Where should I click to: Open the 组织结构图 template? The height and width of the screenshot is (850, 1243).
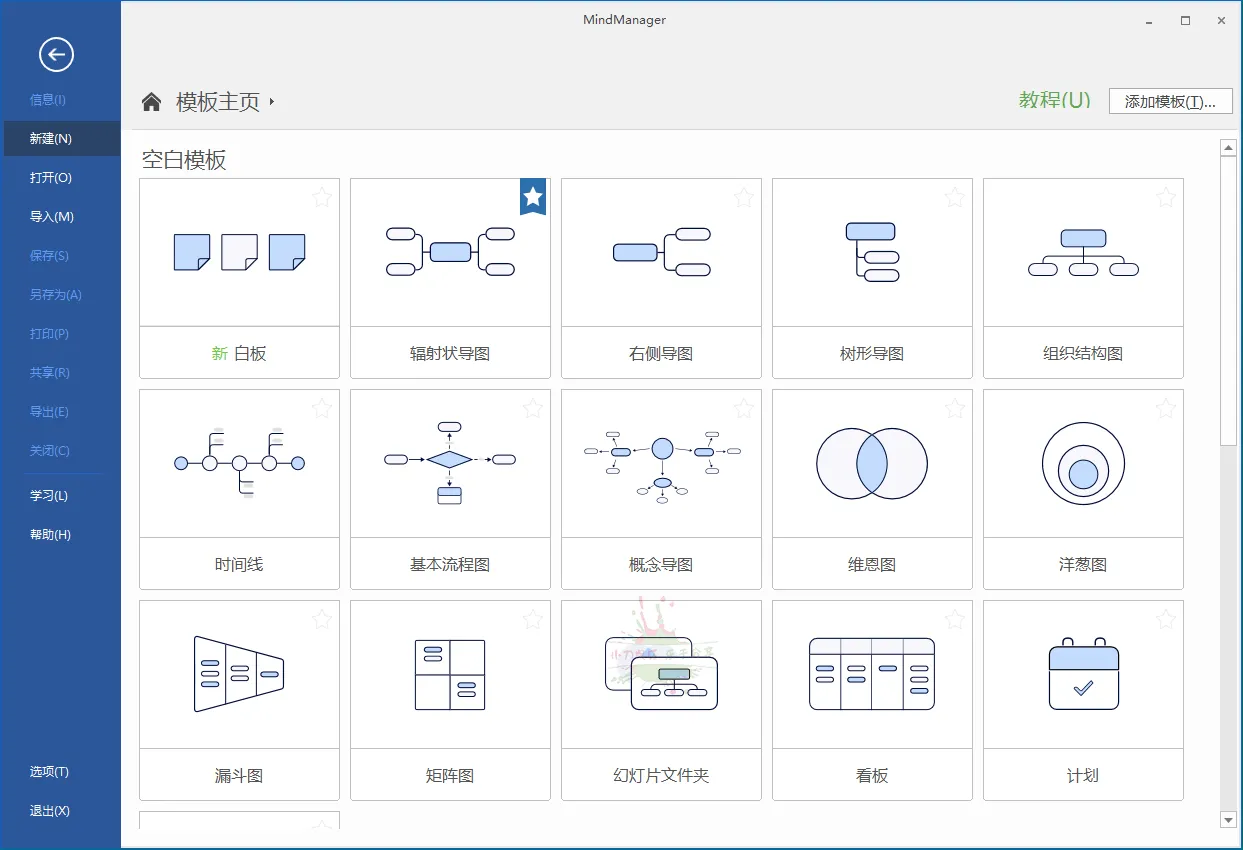tap(1083, 252)
